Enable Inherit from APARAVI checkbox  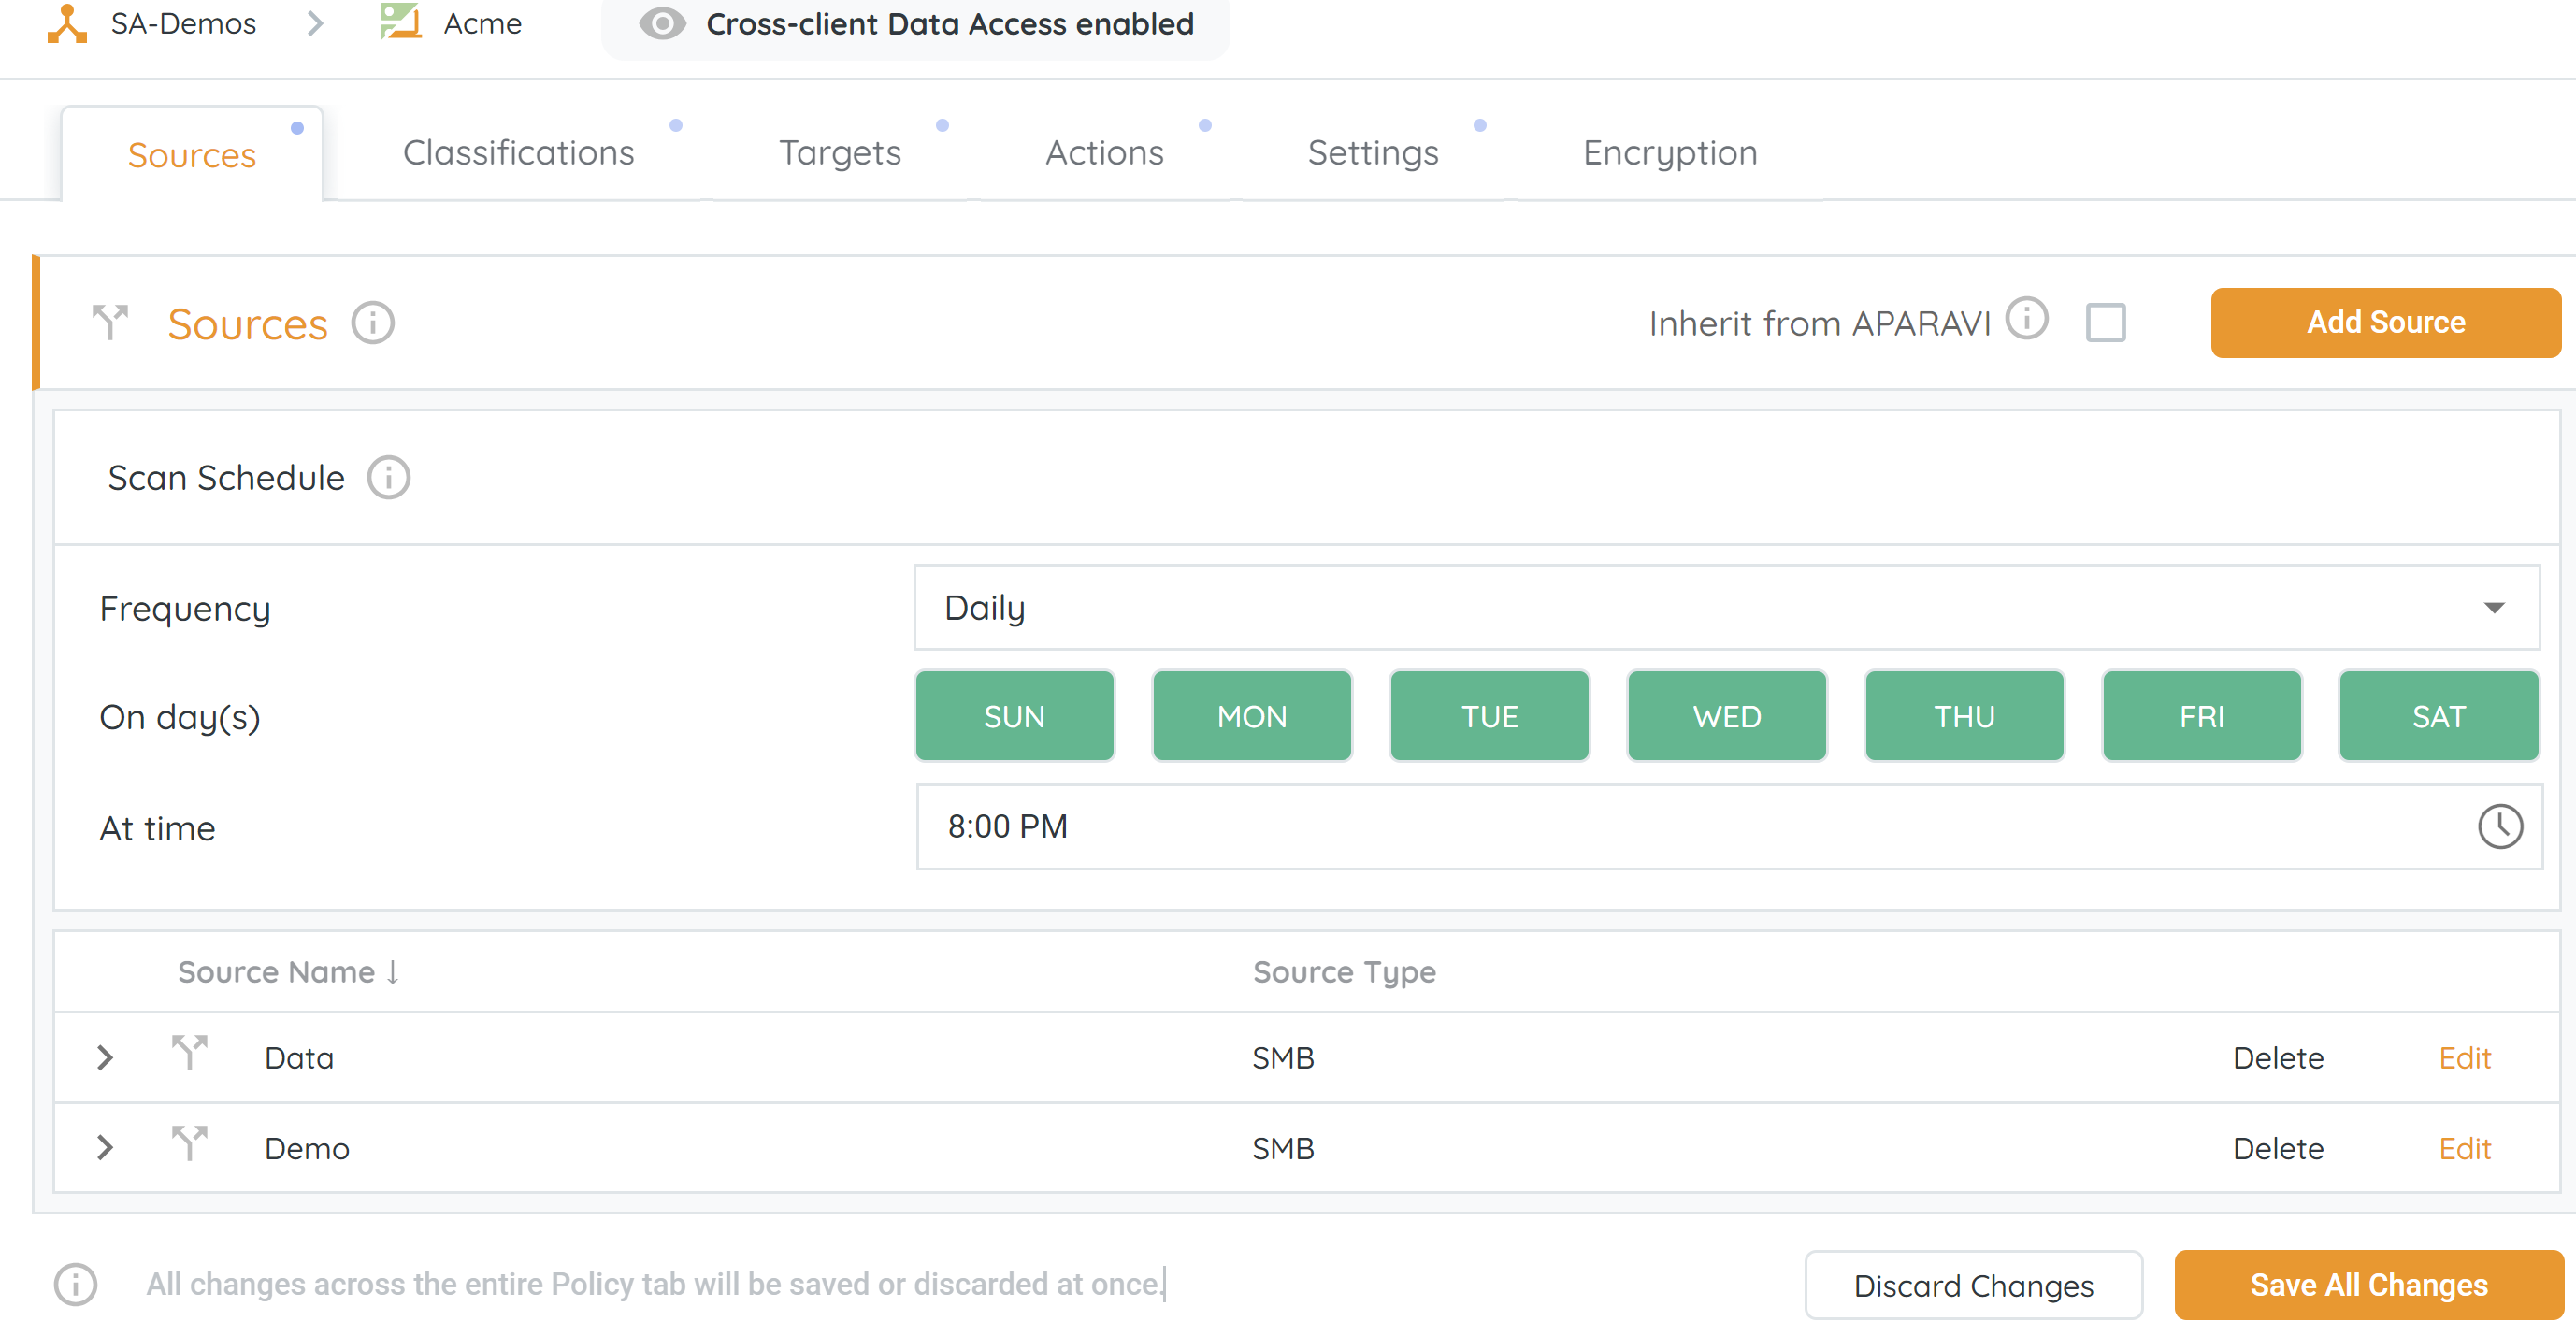click(x=2105, y=323)
